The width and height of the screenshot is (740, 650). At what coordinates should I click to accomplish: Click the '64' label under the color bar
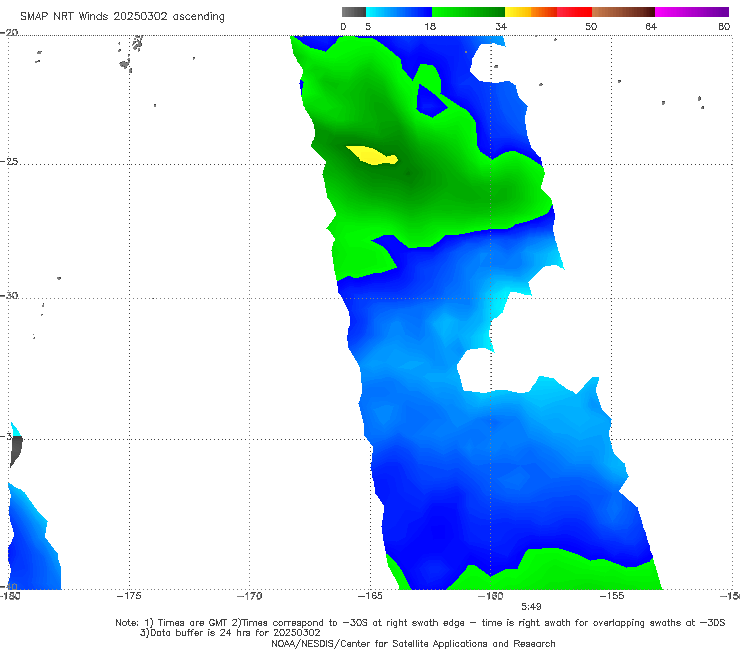click(x=651, y=26)
